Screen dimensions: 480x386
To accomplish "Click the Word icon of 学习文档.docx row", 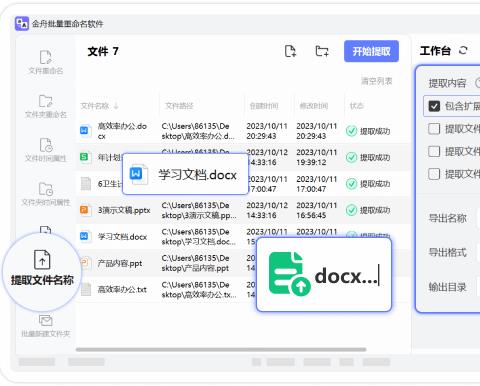I will (85, 236).
